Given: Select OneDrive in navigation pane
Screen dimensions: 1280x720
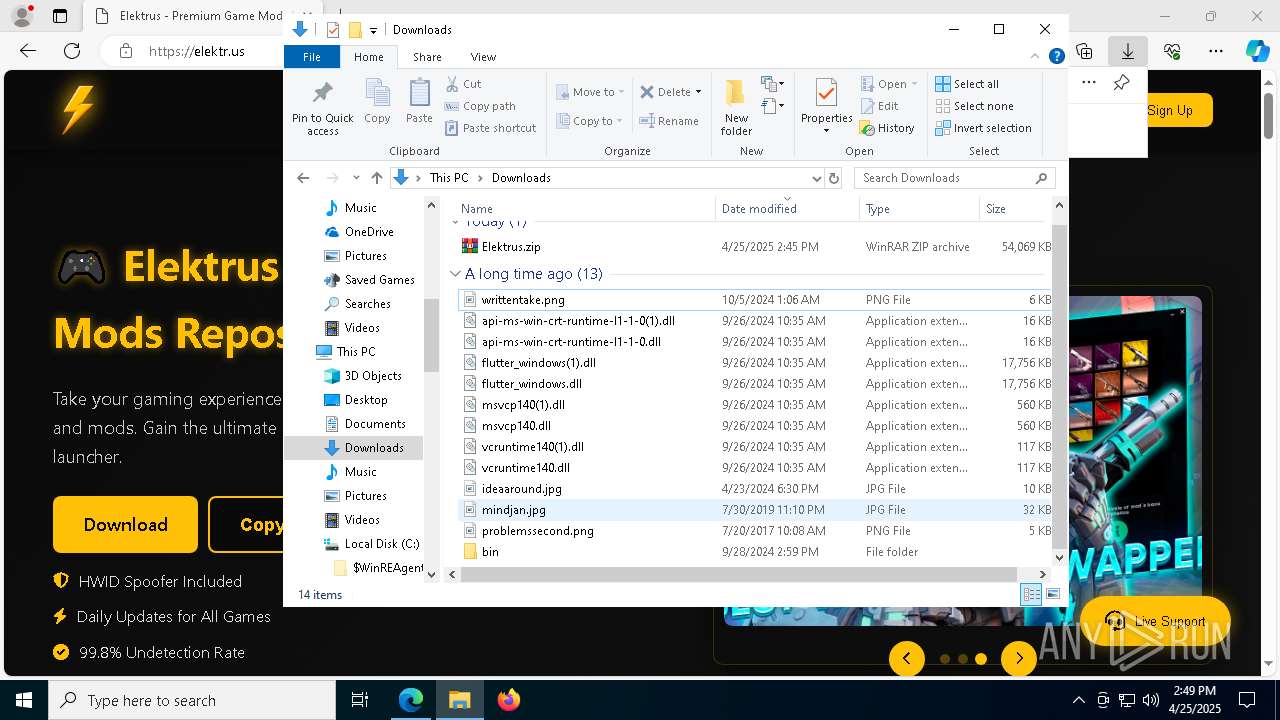Looking at the screenshot, I should [x=369, y=232].
